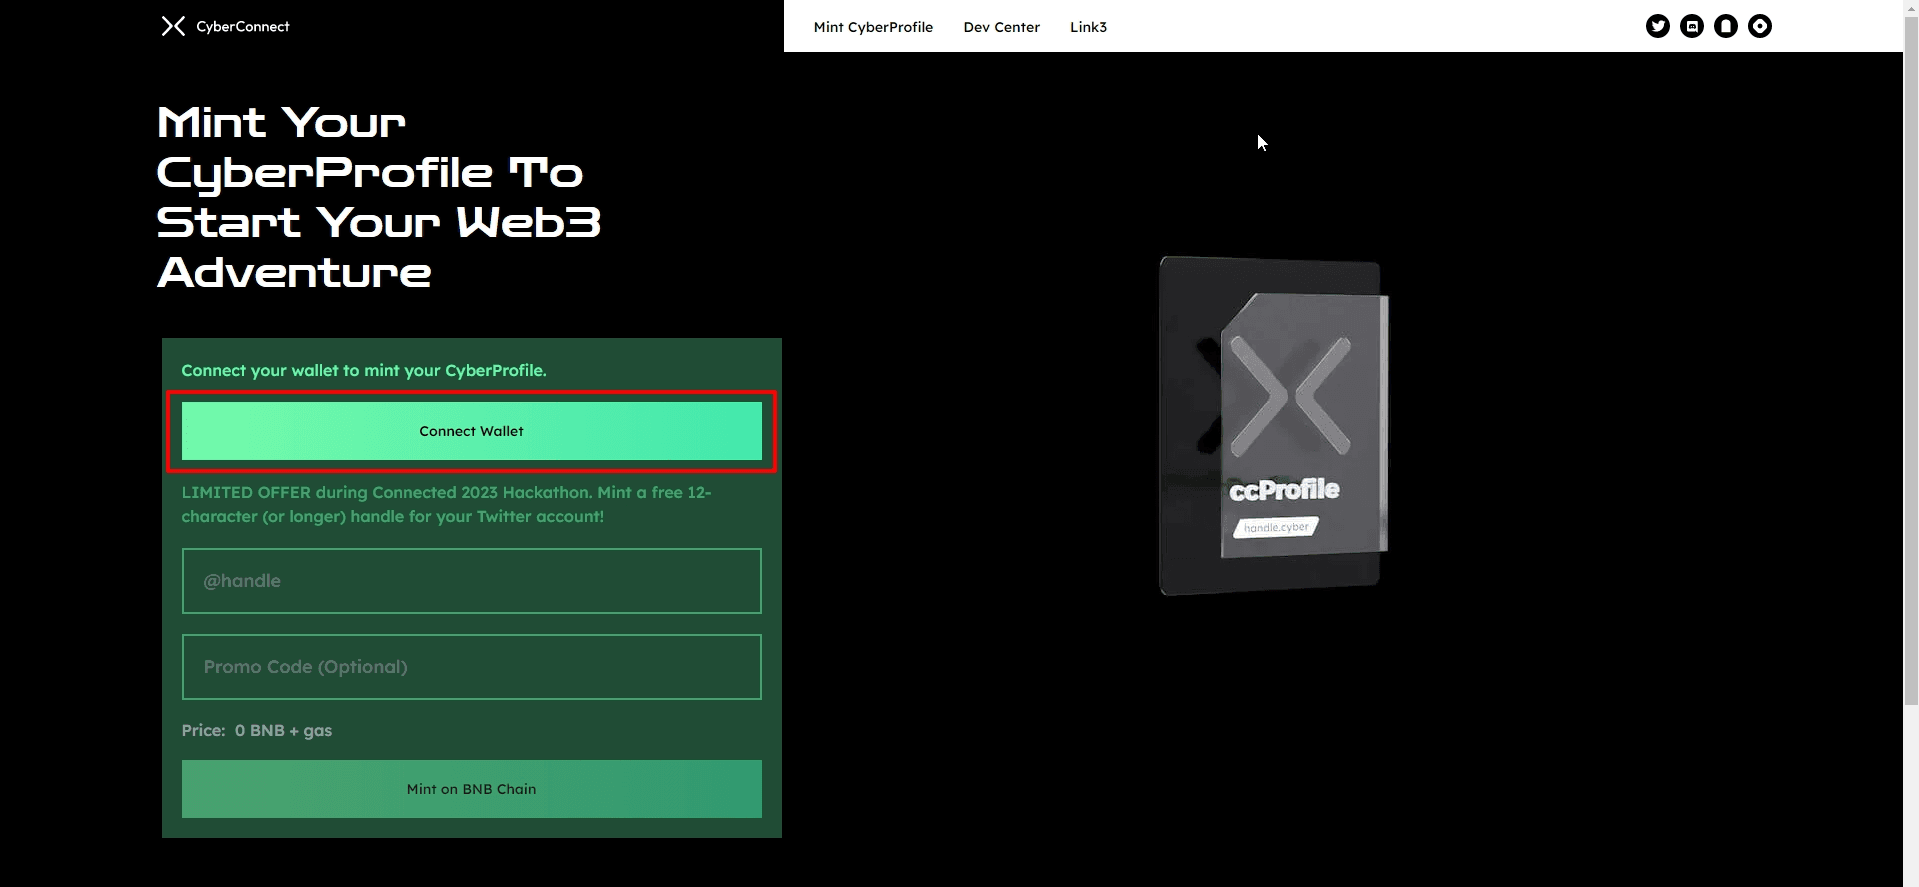Go to the Mint CyberProfile page
This screenshot has width=1919, height=887.
[x=873, y=27]
